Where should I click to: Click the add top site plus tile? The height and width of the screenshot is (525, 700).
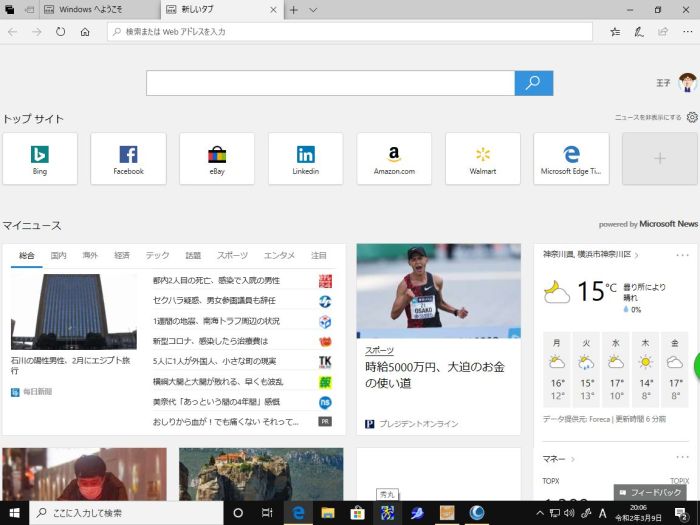click(659, 158)
